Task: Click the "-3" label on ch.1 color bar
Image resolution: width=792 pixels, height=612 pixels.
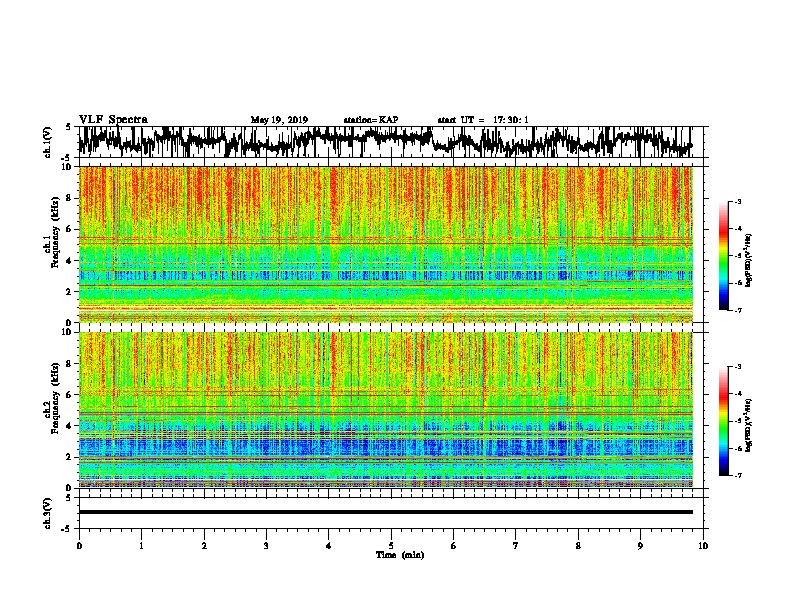Action: [x=738, y=201]
